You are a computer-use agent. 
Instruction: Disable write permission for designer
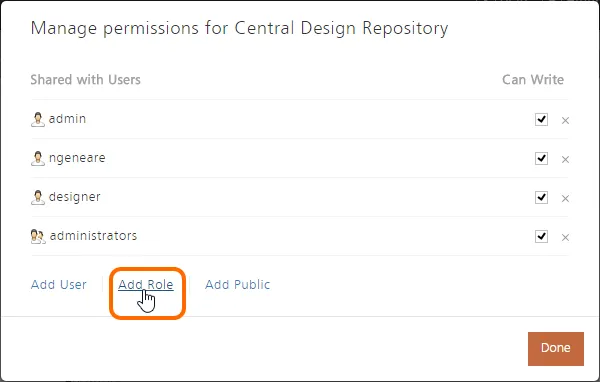pos(541,198)
